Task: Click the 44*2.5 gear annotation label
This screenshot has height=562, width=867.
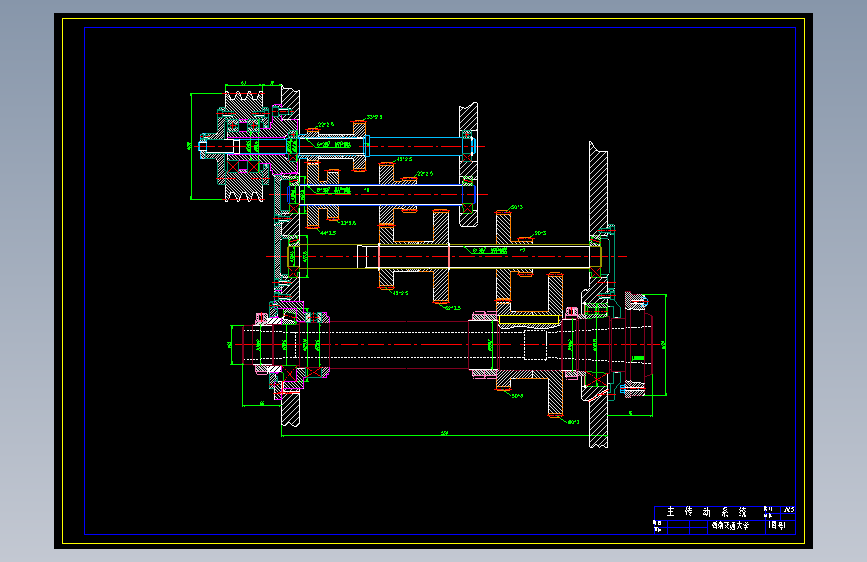Action: coord(328,233)
